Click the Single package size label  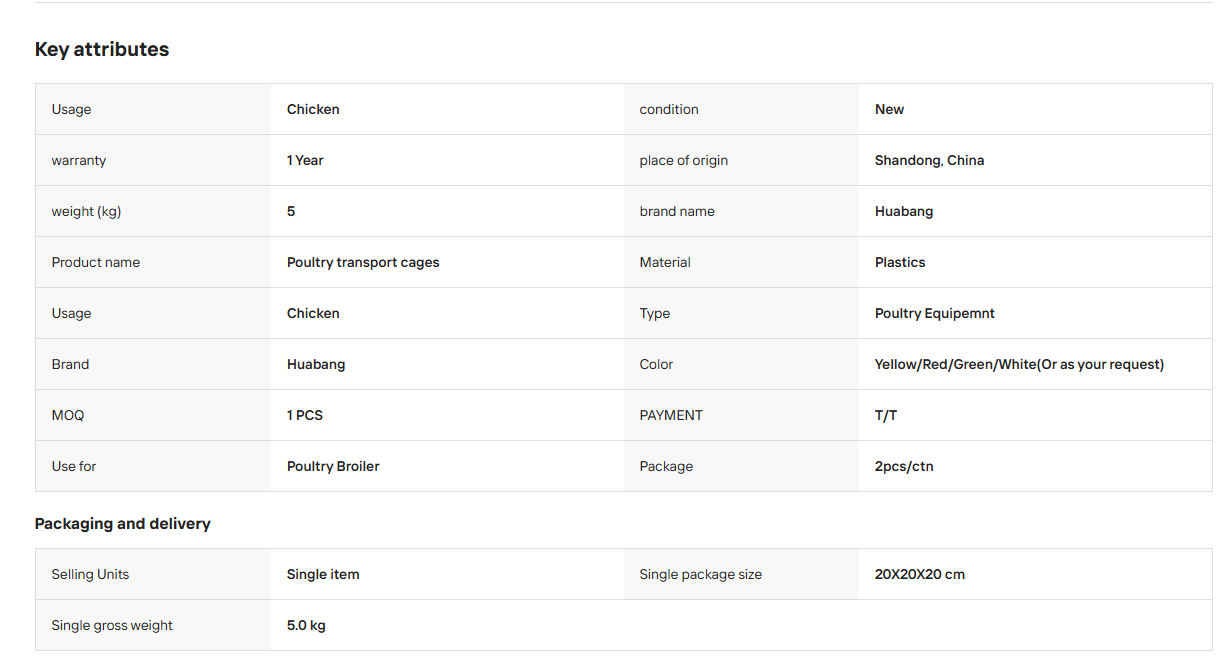point(700,574)
